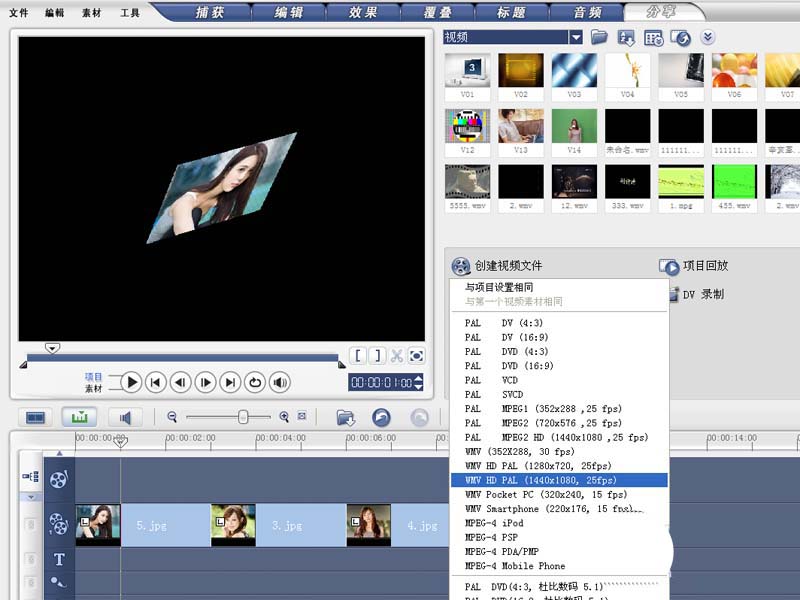This screenshot has width=800, height=600.
Task: Click the Play button in preview controls
Action: [x=131, y=382]
